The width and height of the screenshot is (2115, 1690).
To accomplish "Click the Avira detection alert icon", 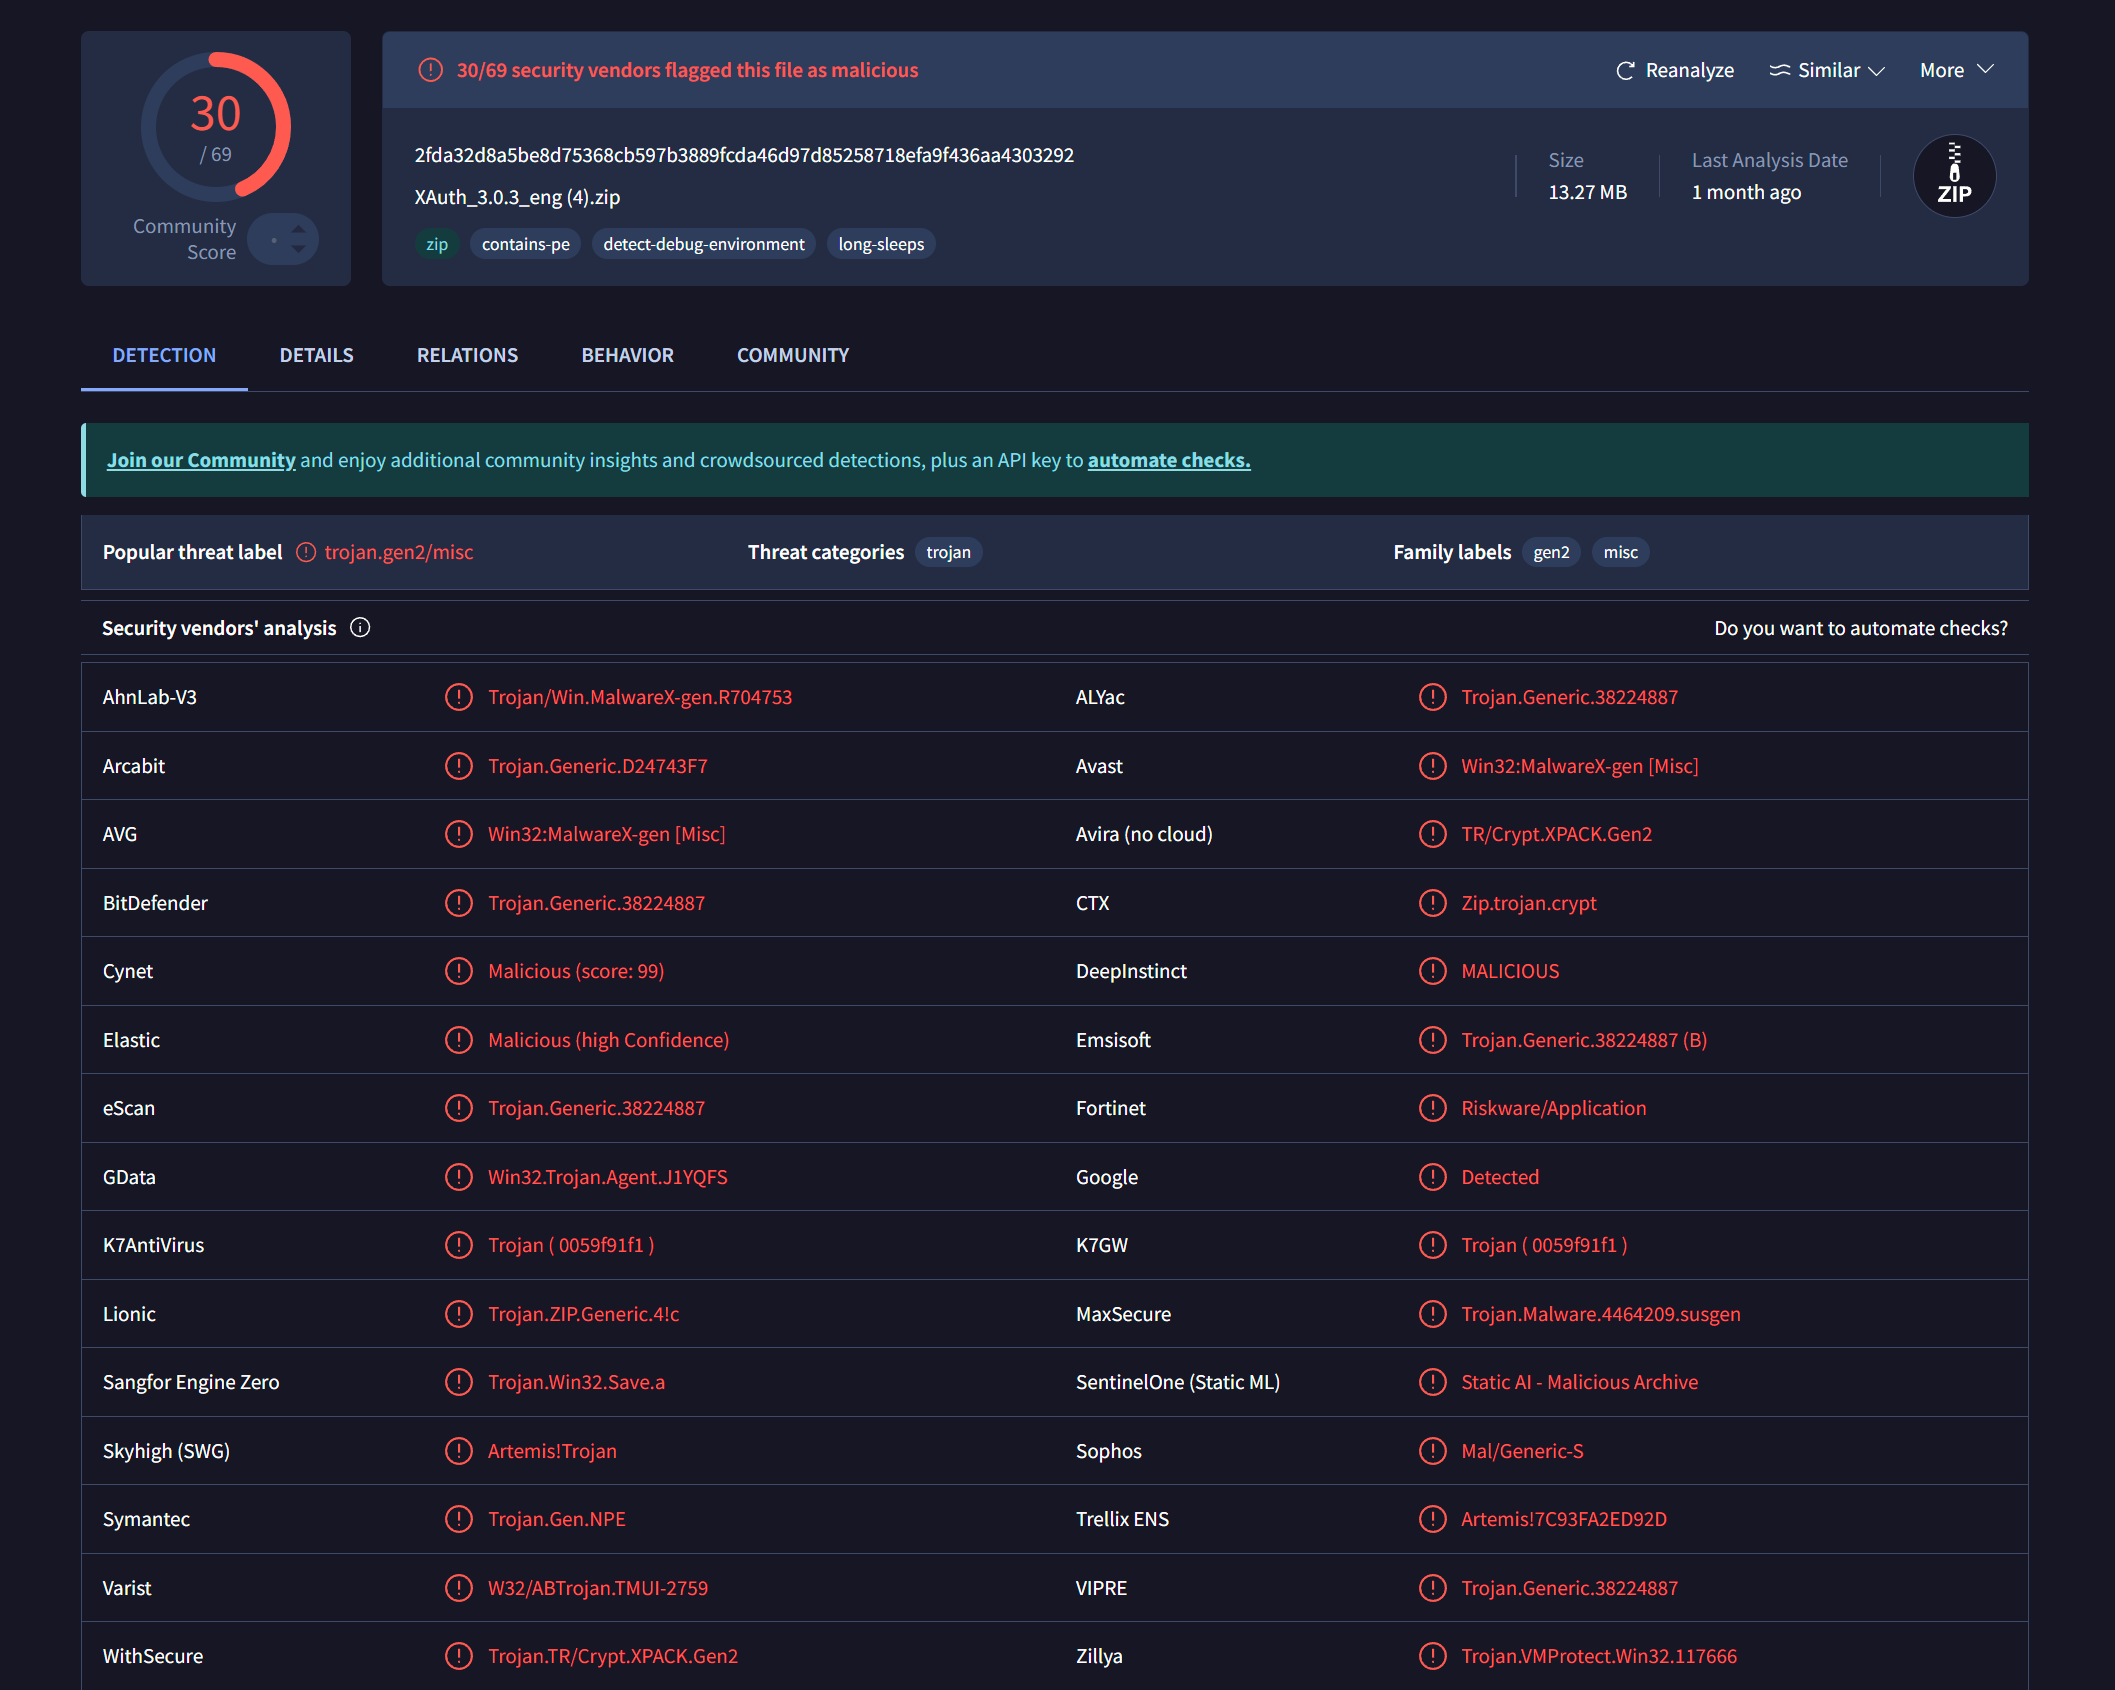I will (1433, 834).
